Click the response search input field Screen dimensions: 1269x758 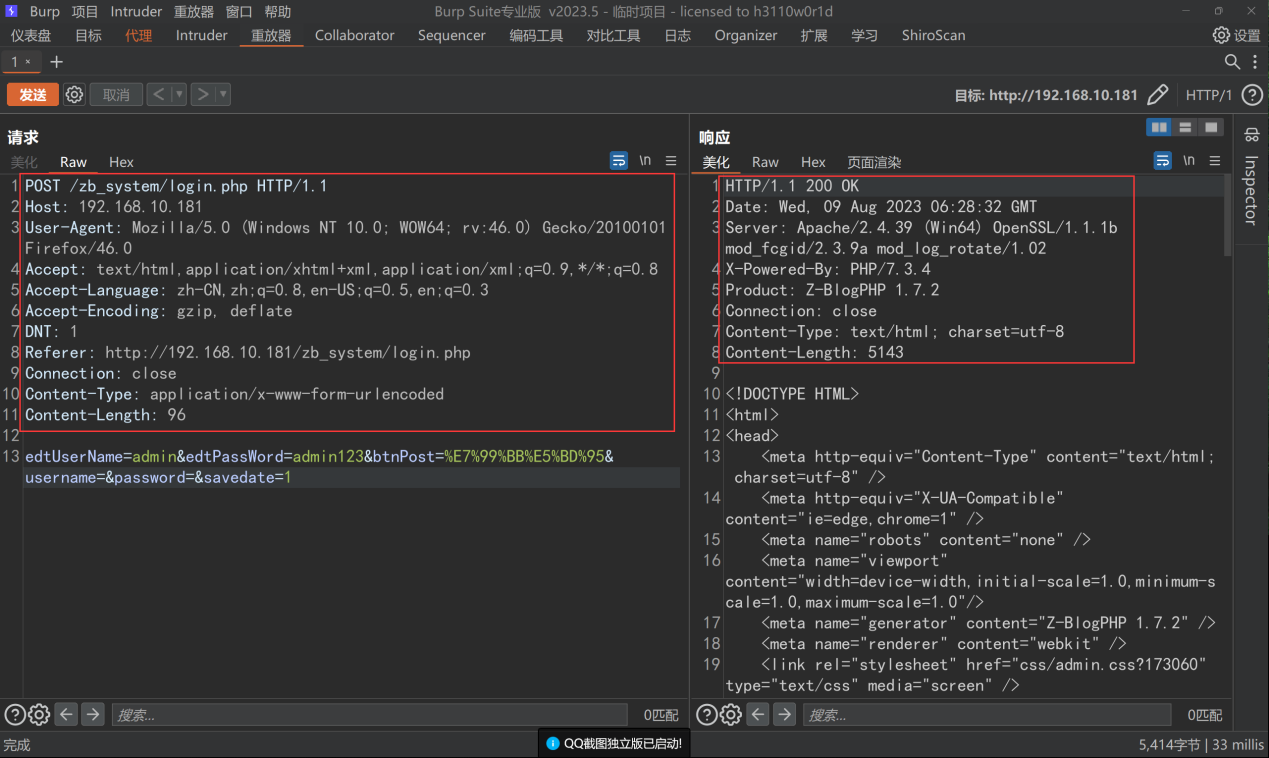(987, 715)
